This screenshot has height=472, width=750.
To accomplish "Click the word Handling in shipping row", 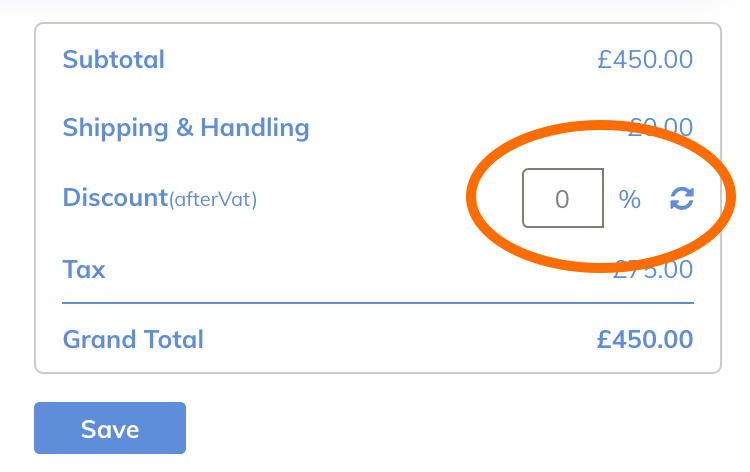I will click(x=255, y=128).
